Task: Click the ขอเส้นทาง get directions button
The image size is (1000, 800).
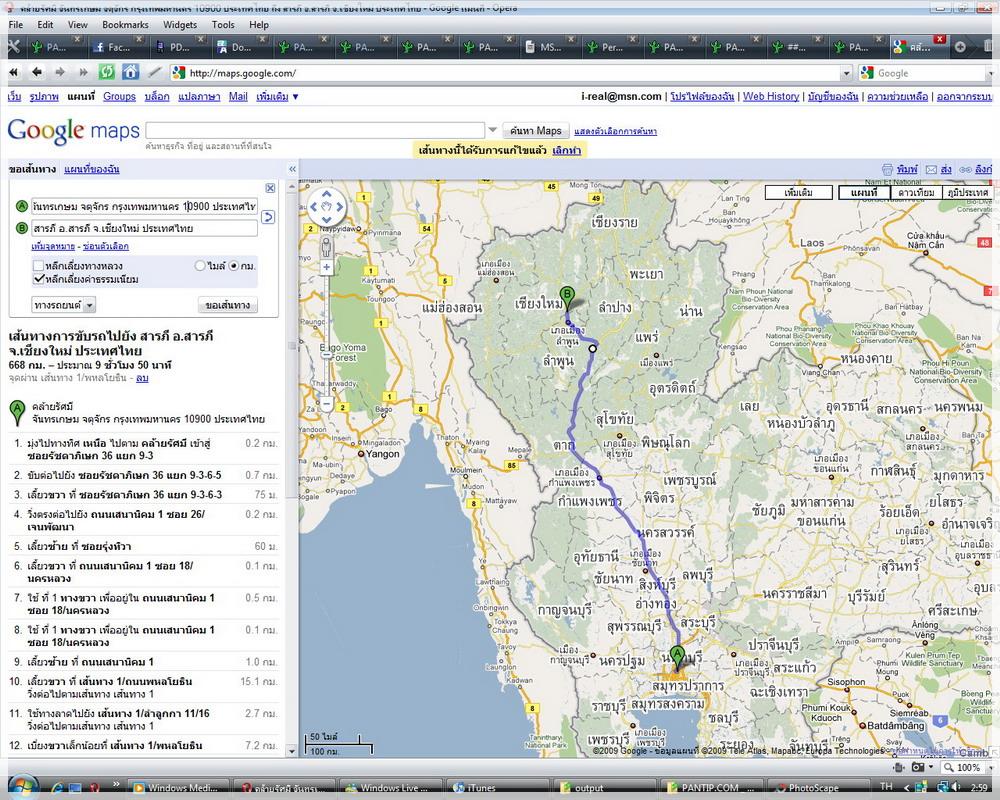Action: (x=228, y=305)
